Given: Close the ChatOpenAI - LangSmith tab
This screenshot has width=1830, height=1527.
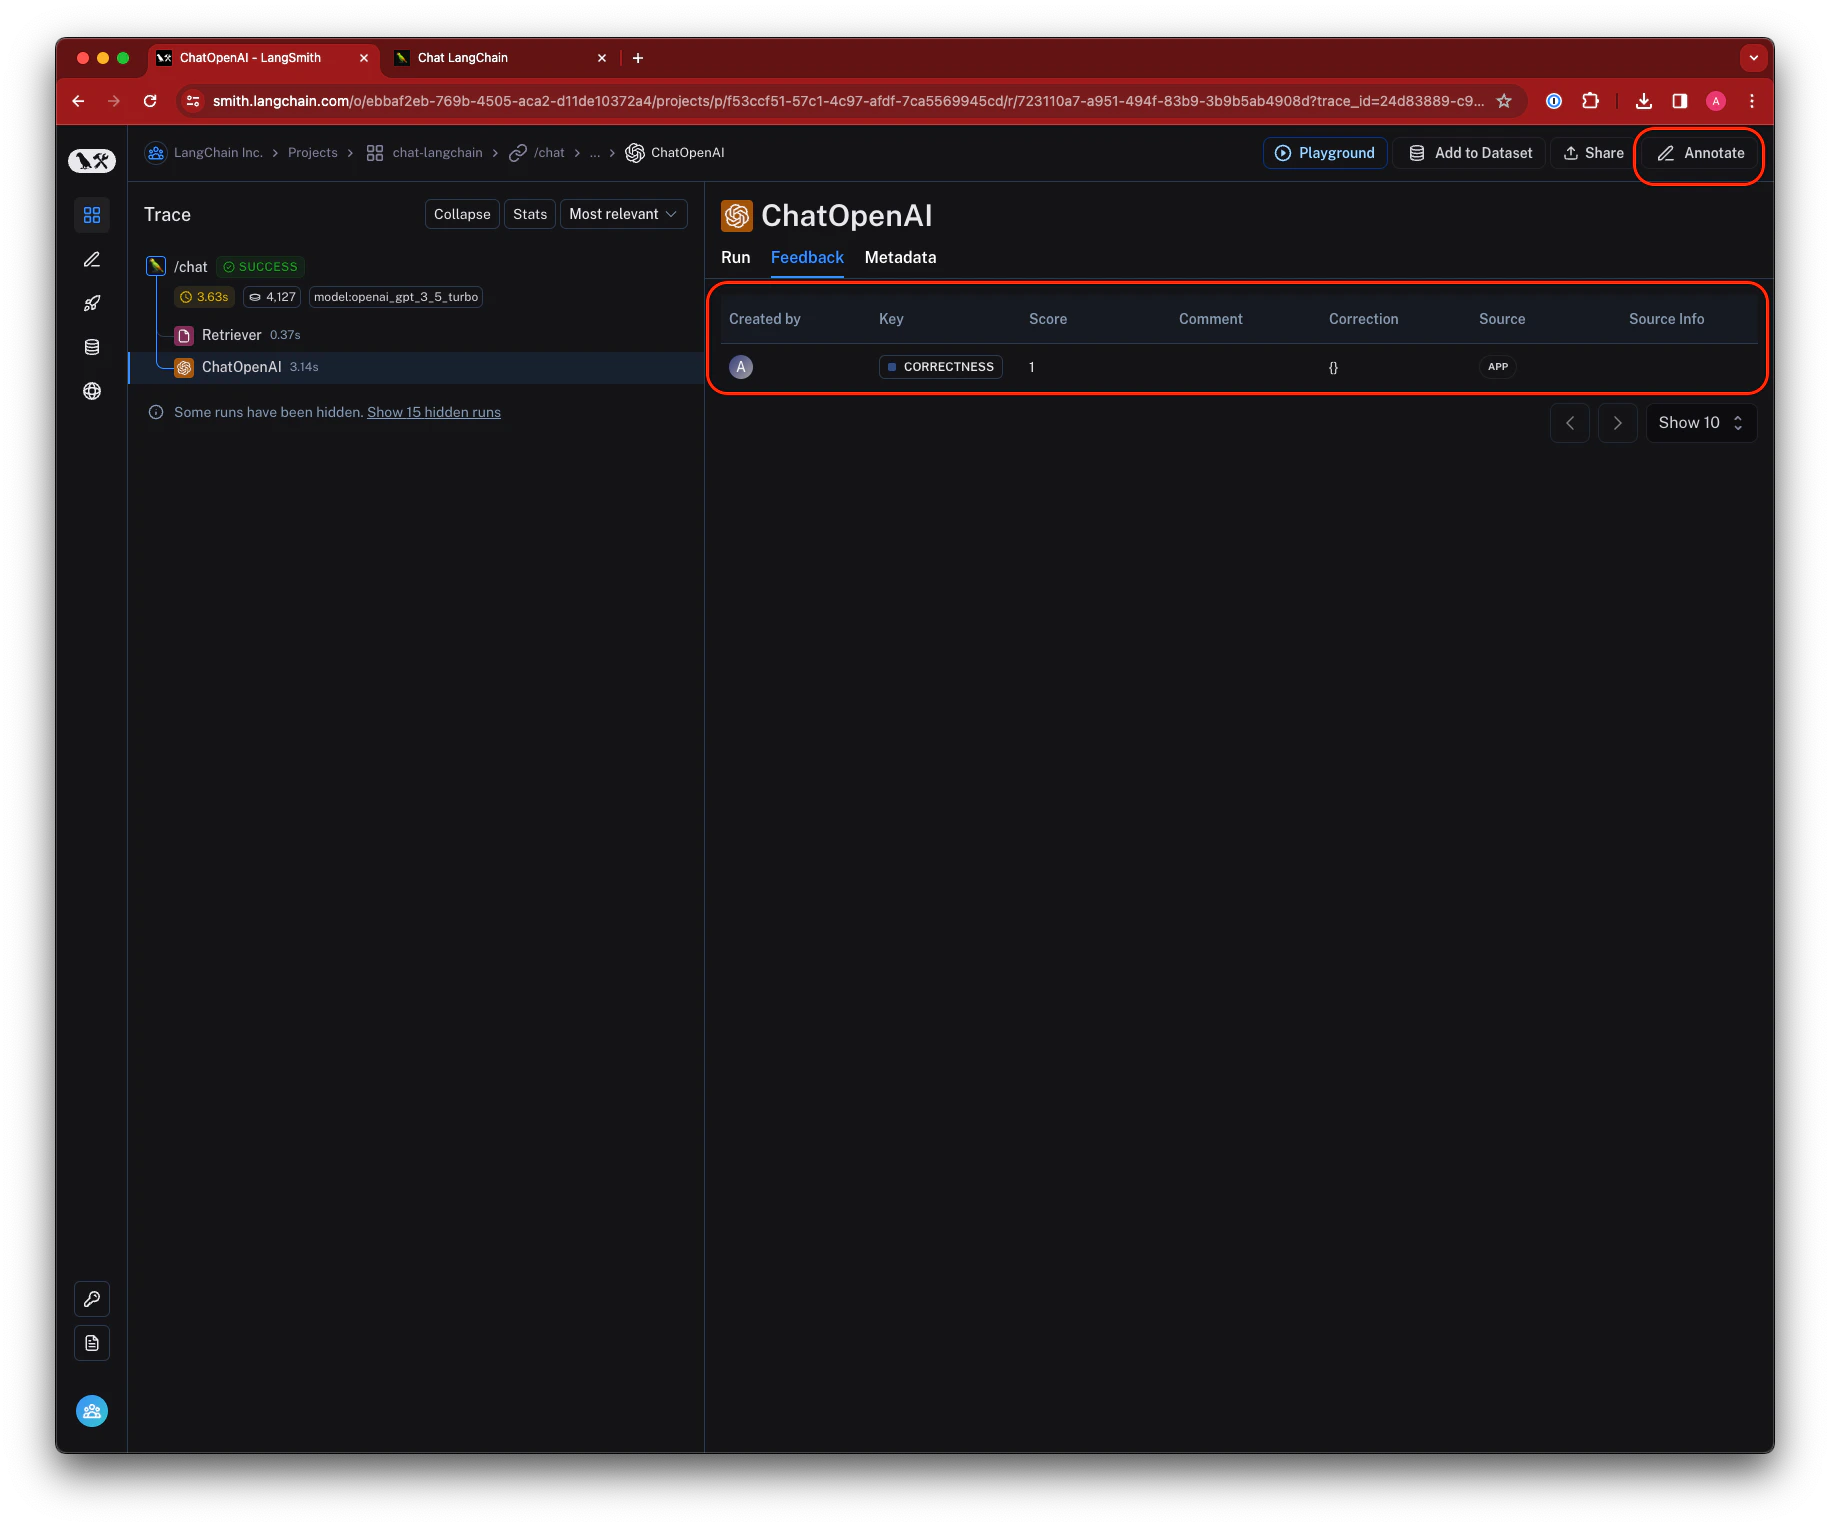Looking at the screenshot, I should click(364, 58).
